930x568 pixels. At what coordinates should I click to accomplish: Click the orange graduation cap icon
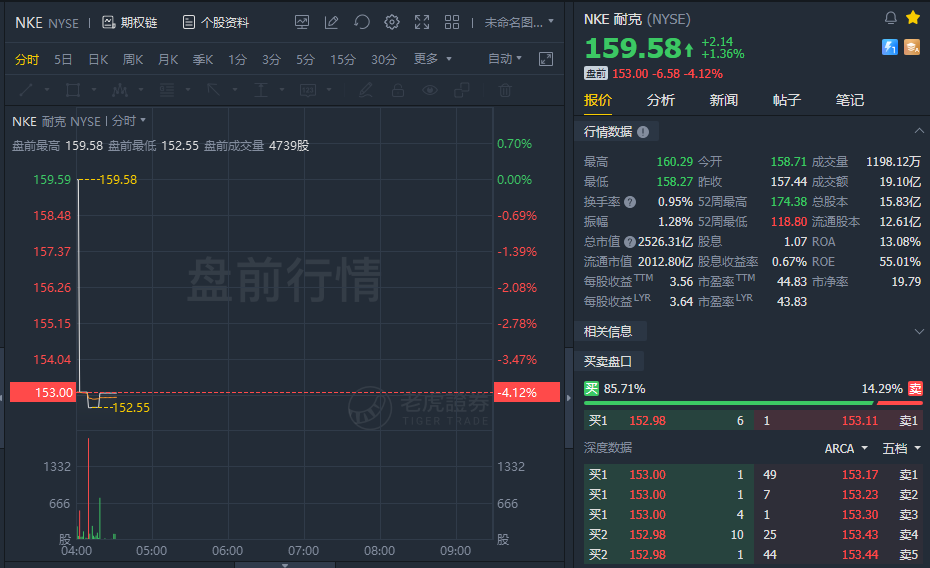912,47
